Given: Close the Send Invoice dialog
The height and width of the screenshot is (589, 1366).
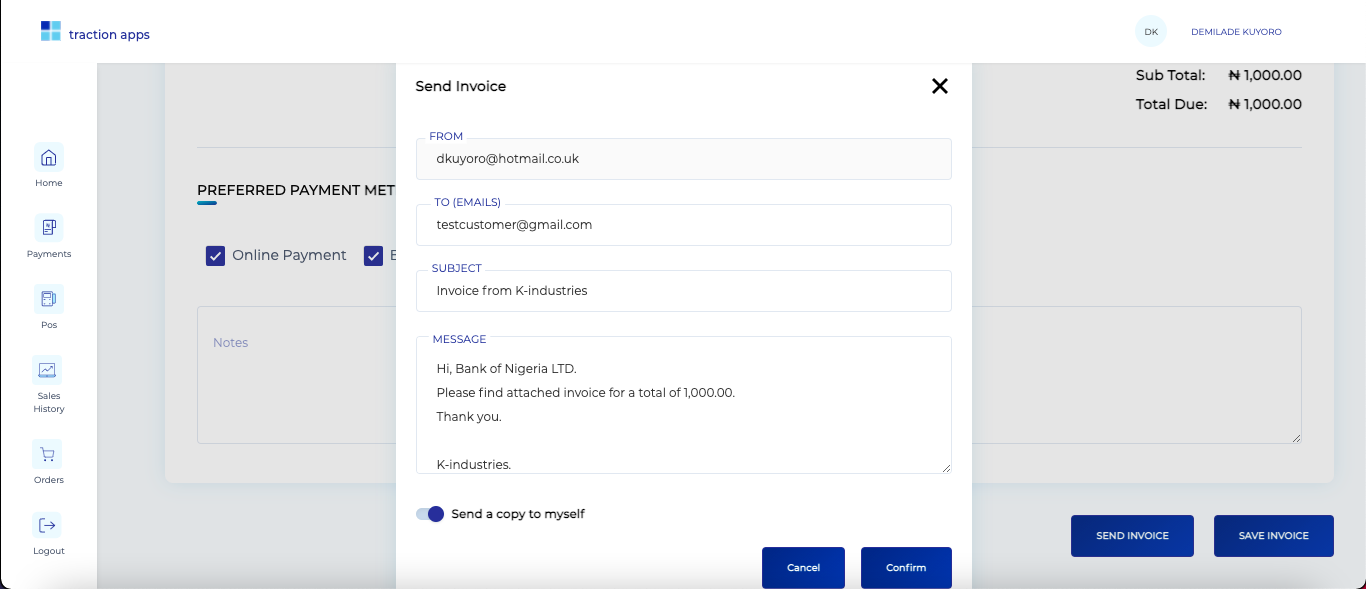Looking at the screenshot, I should 939,86.
